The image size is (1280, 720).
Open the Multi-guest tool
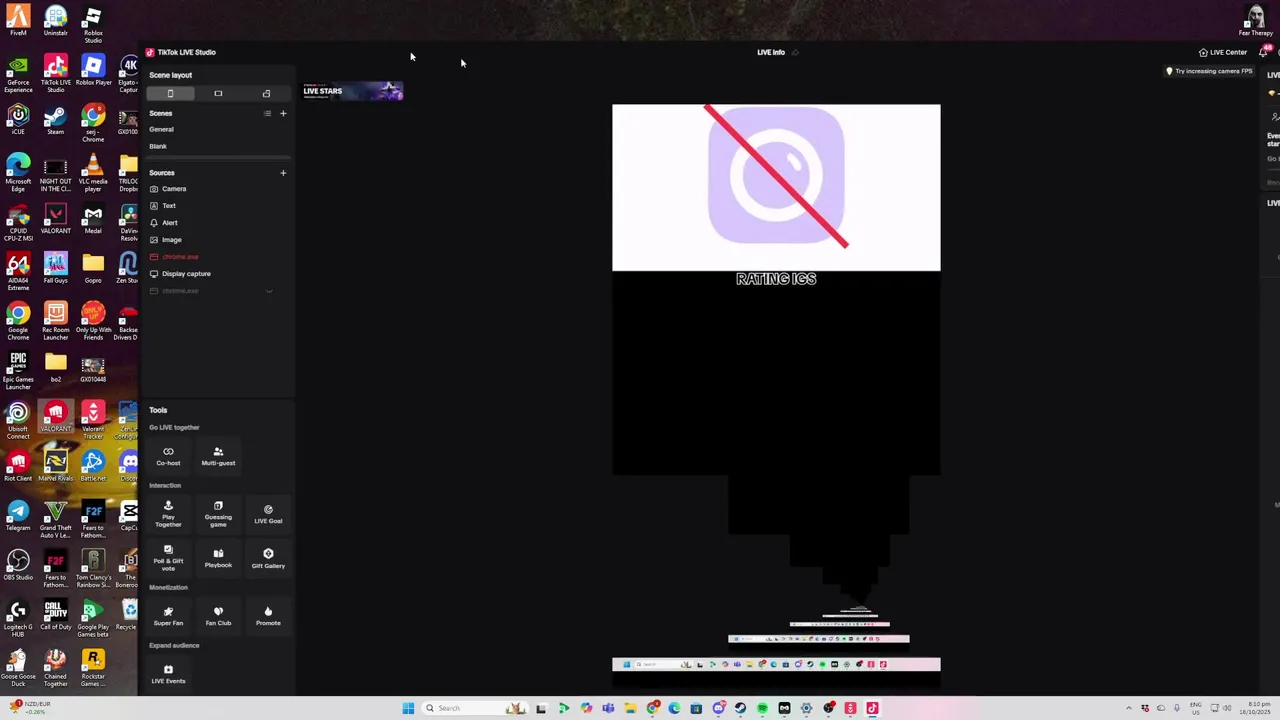click(218, 456)
